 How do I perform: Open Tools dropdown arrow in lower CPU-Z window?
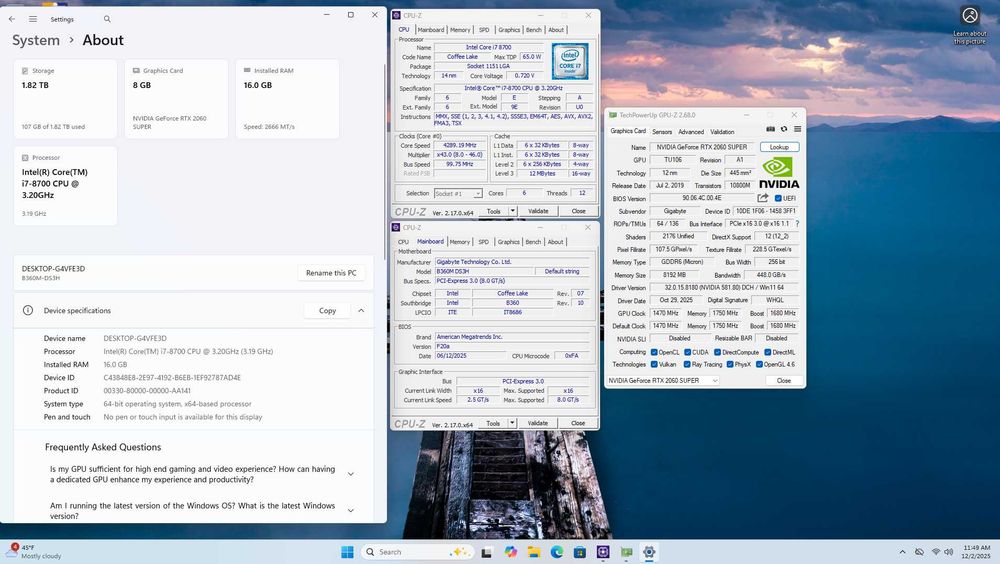pyautogui.click(x=511, y=423)
